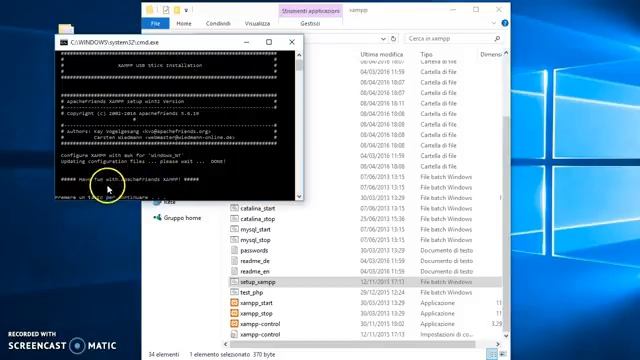Click the catalina_start batch file icon
The height and width of the screenshot is (360, 640).
[x=234, y=208]
